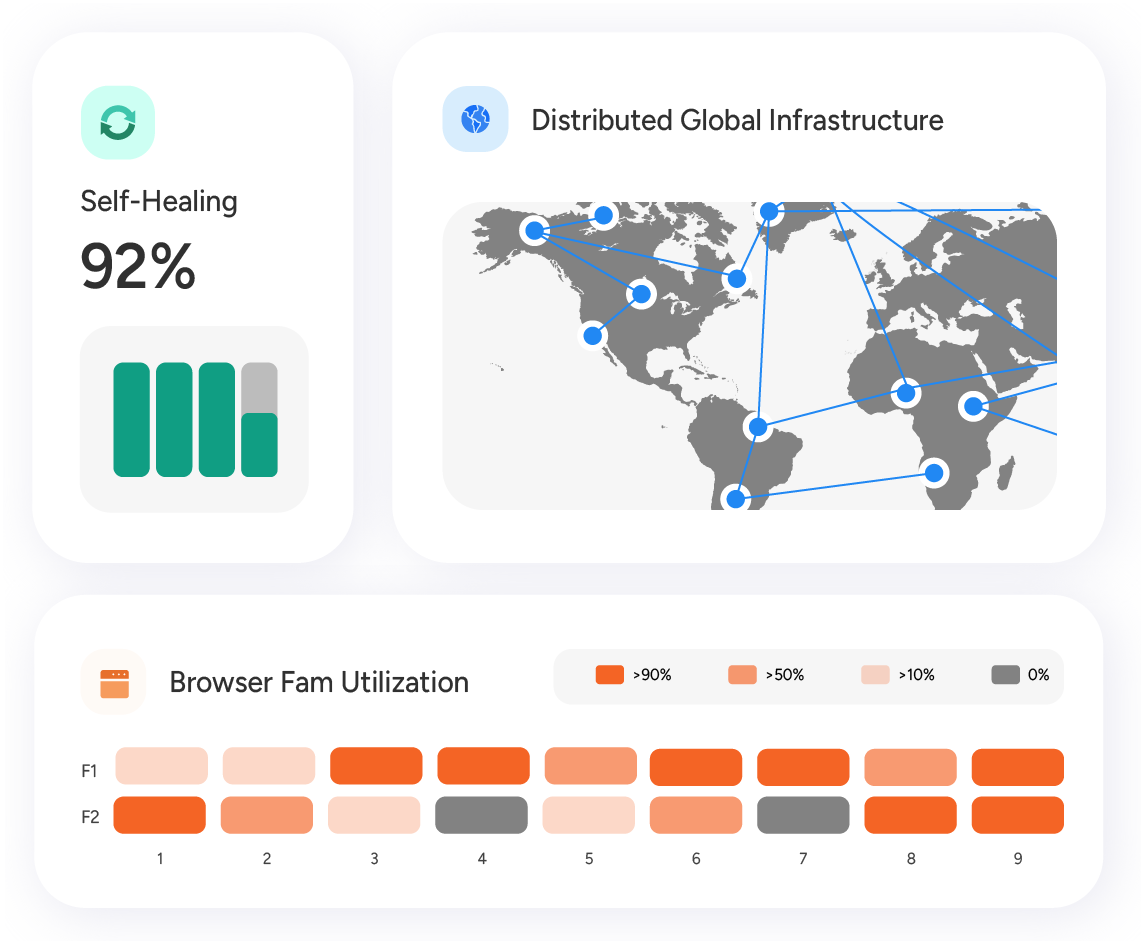
Task: Switch to the F2 row label
Action: pos(89,815)
